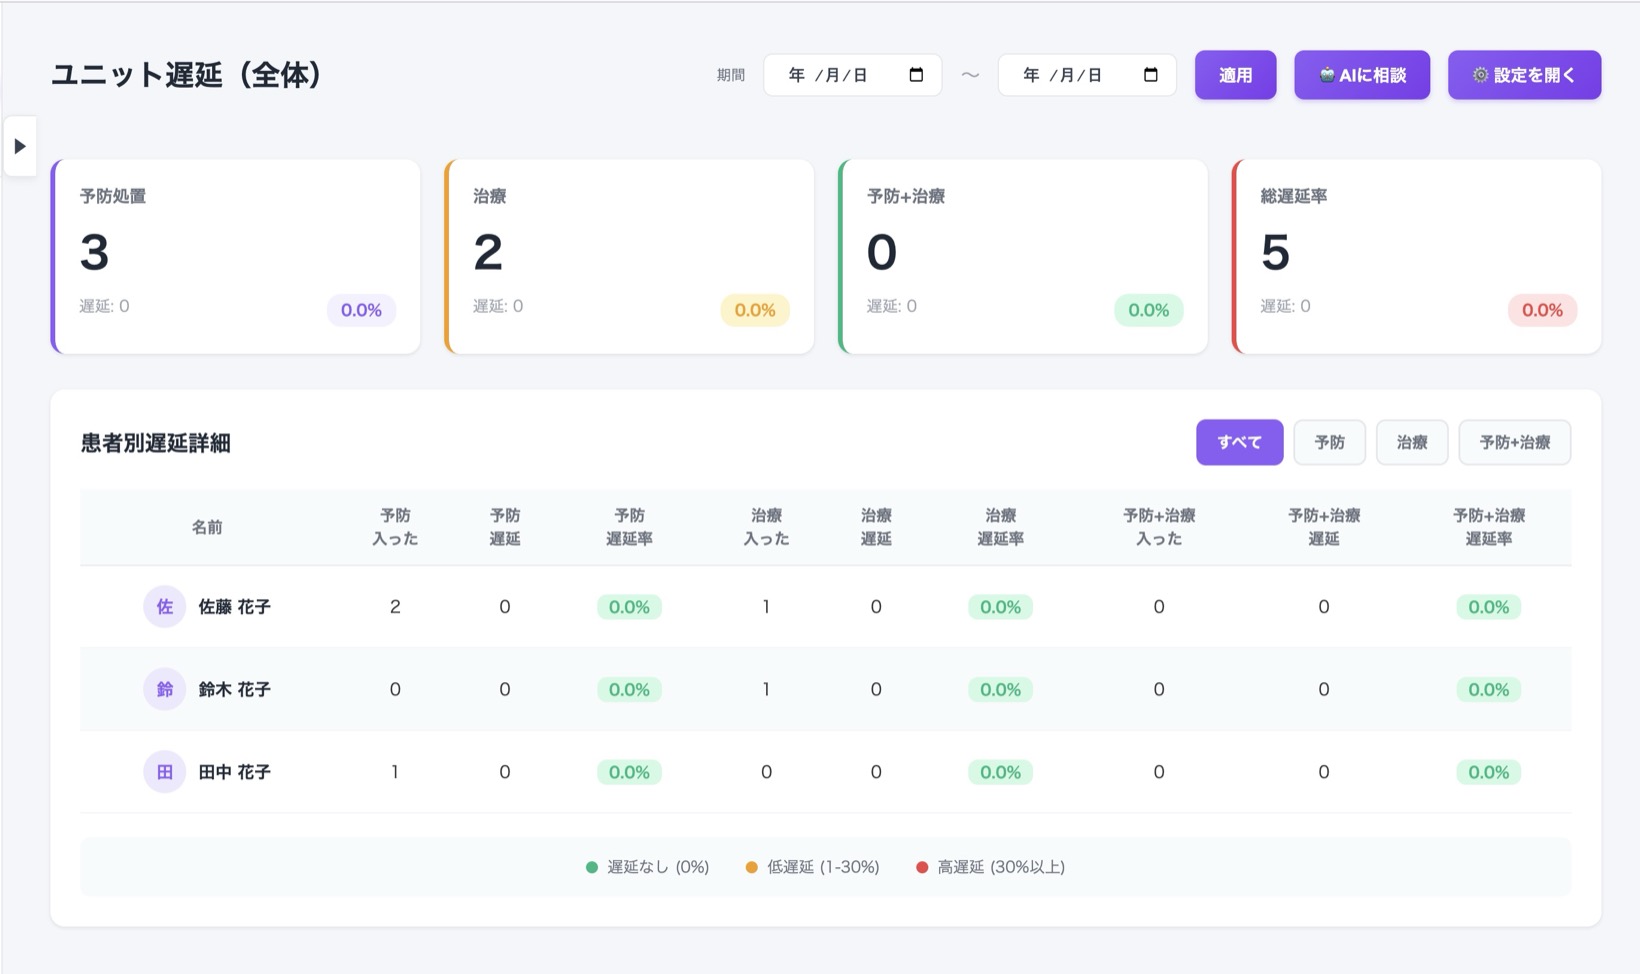Open the 総遅延率 summary card
Image resolution: width=1640 pixels, height=974 pixels.
pos(1416,256)
